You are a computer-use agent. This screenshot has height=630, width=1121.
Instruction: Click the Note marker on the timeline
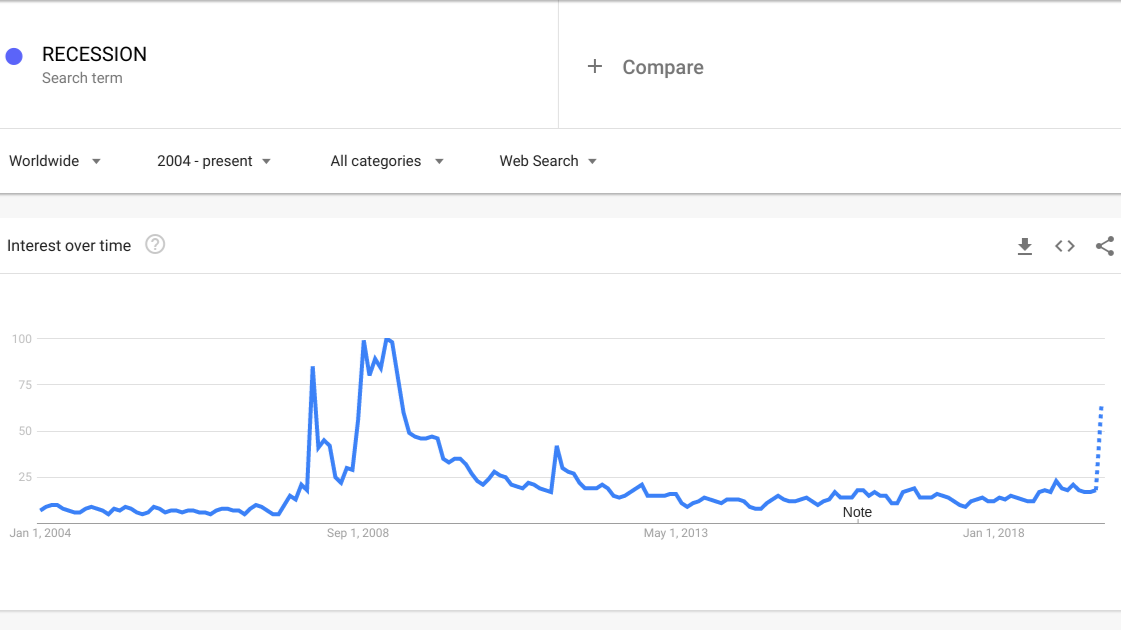pos(857,512)
